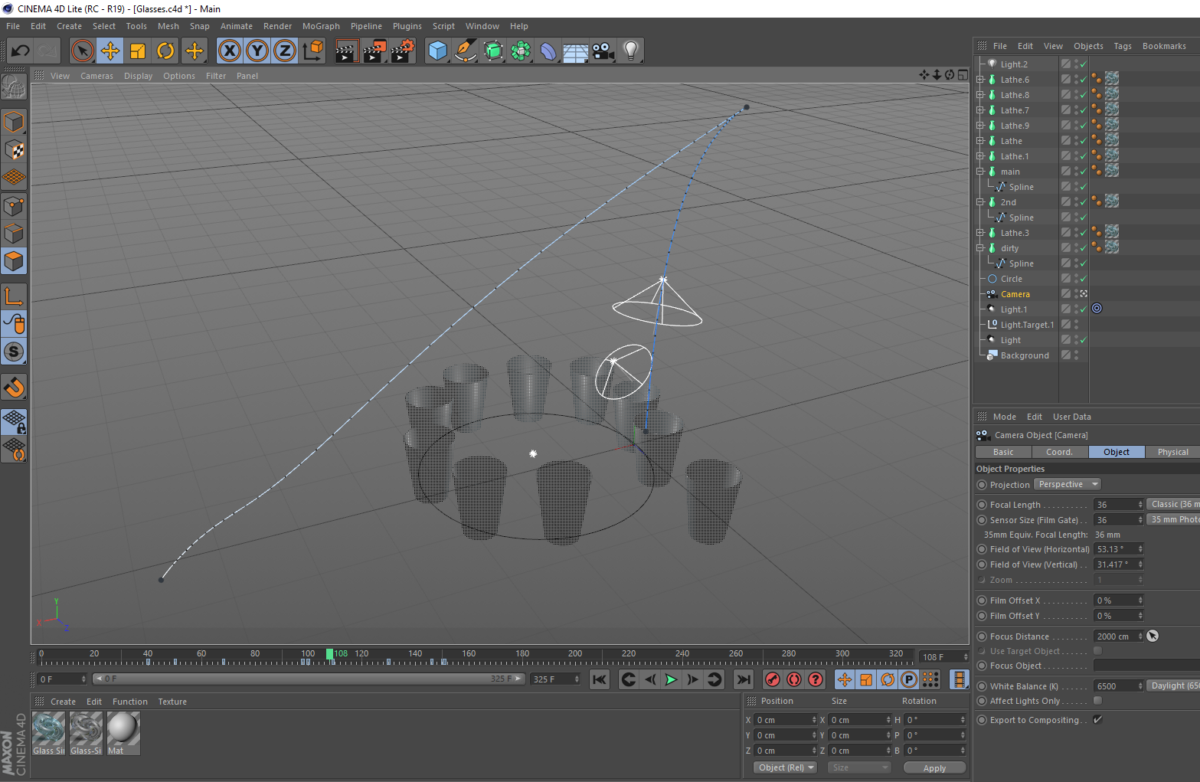The width and height of the screenshot is (1200, 782).
Task: Open the Render menu
Action: (278, 26)
